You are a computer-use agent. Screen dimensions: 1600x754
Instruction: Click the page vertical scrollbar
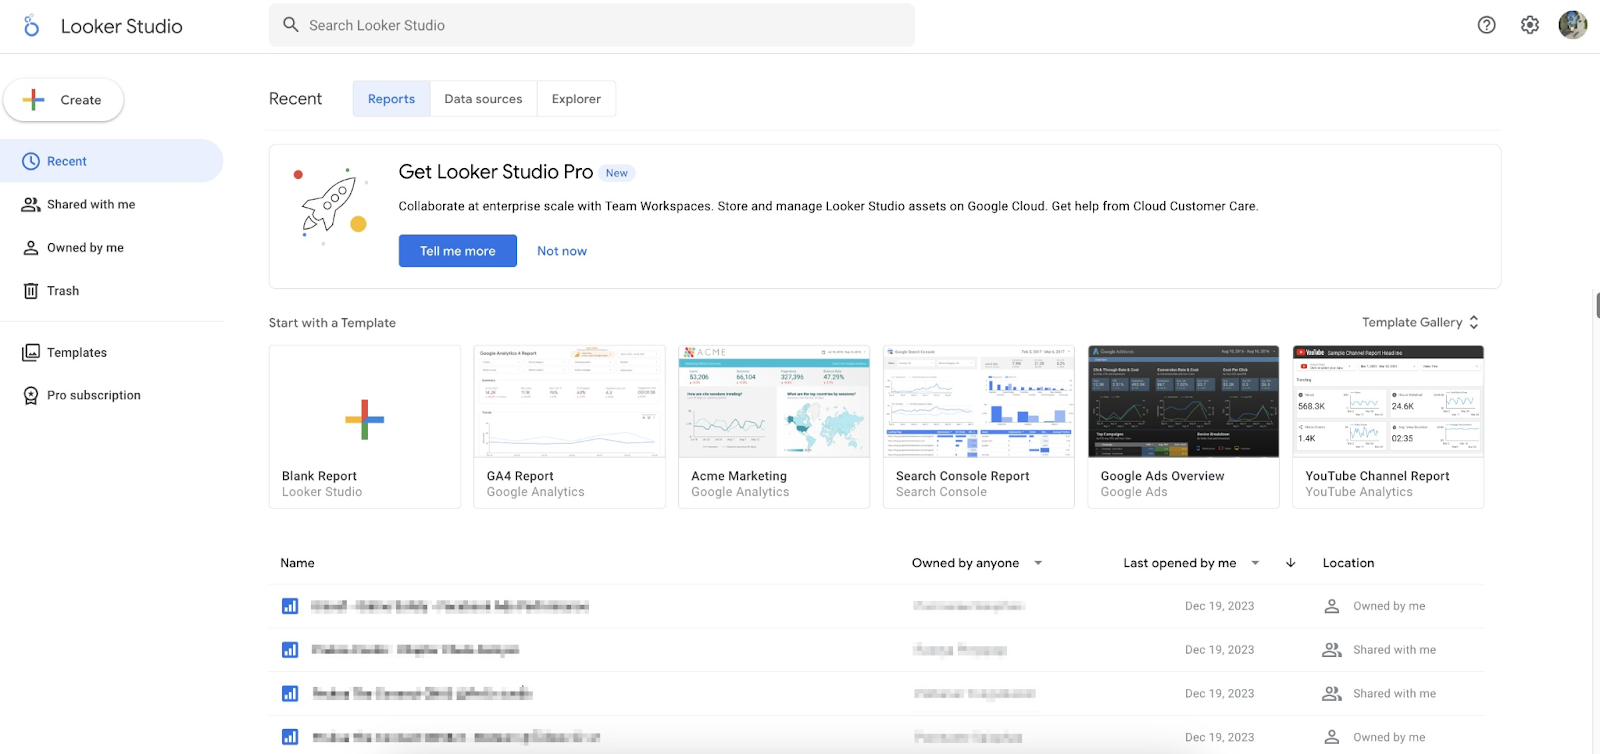(1596, 304)
